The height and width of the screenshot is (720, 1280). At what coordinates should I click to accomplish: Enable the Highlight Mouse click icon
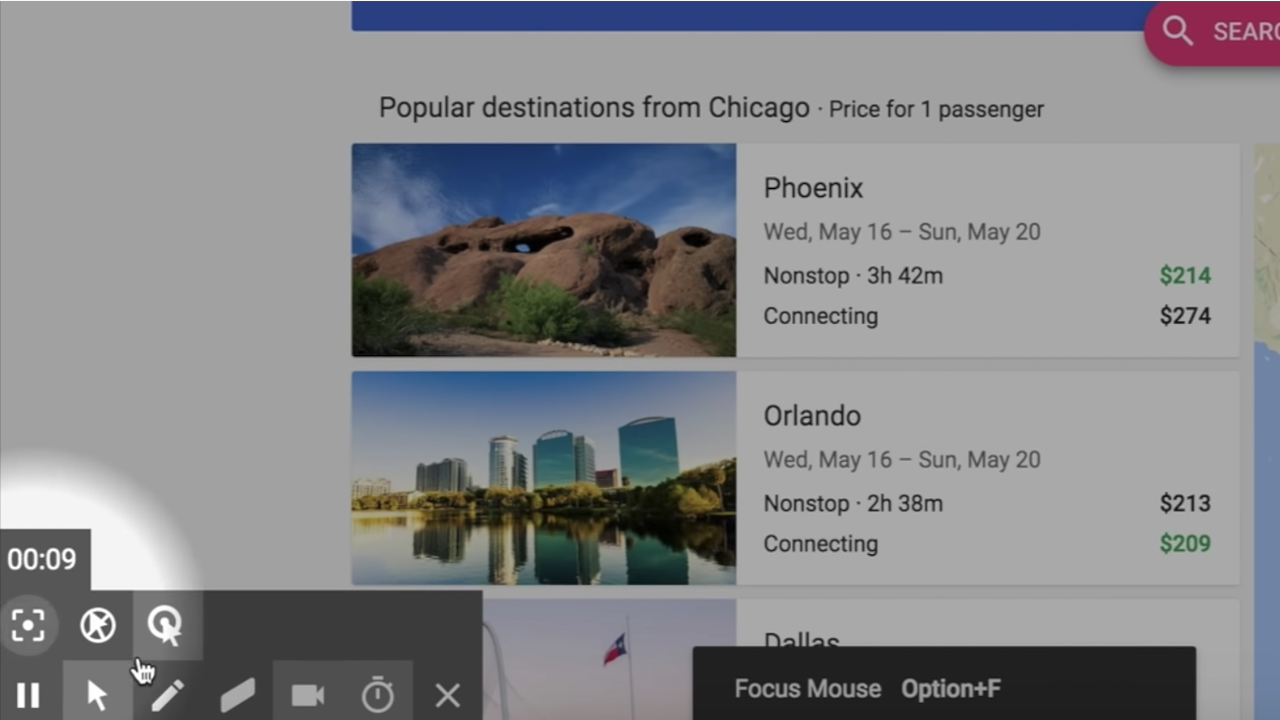click(x=166, y=625)
